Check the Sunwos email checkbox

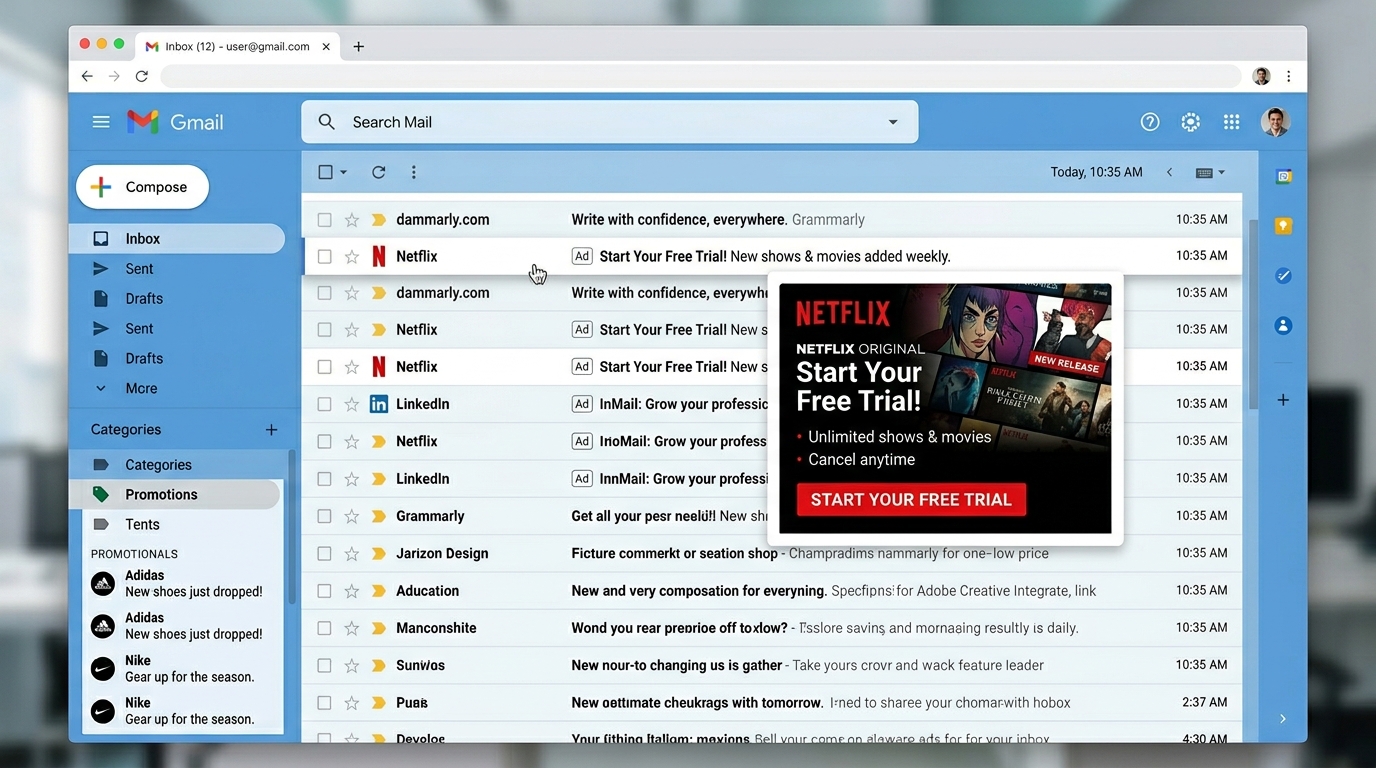point(324,665)
